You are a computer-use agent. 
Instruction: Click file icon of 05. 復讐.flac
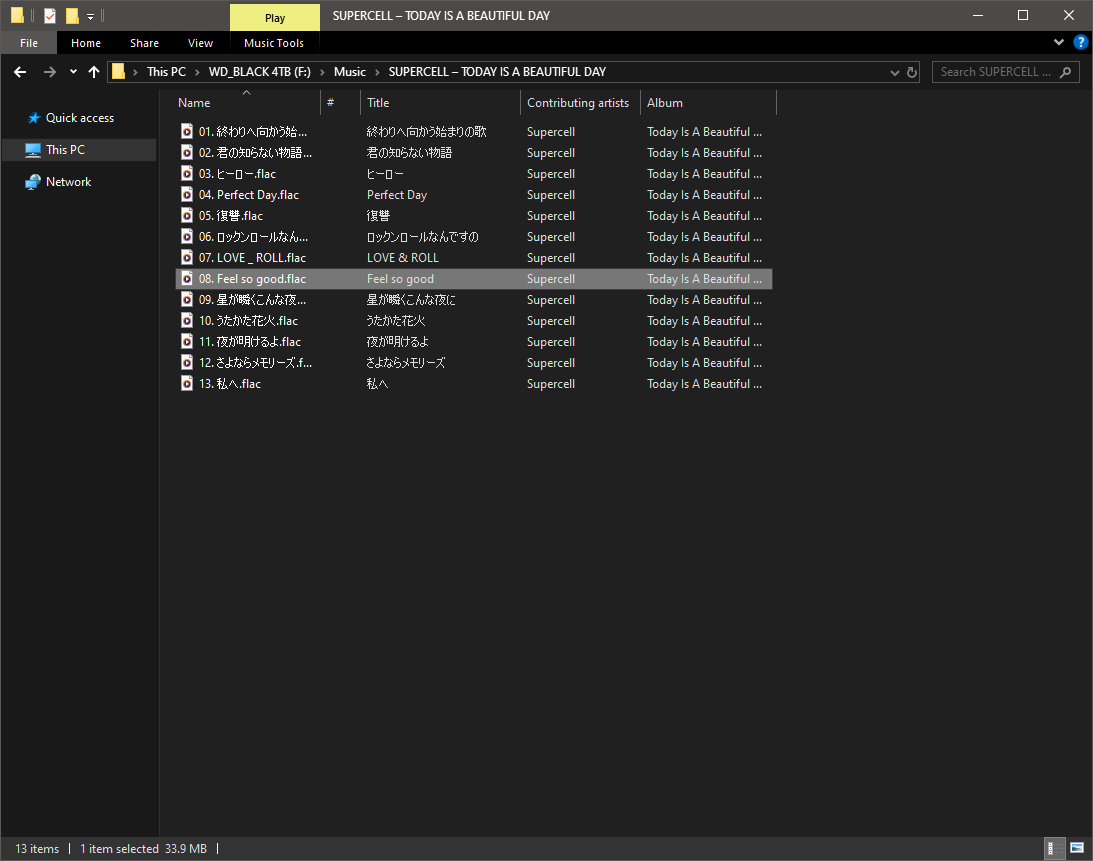[187, 215]
